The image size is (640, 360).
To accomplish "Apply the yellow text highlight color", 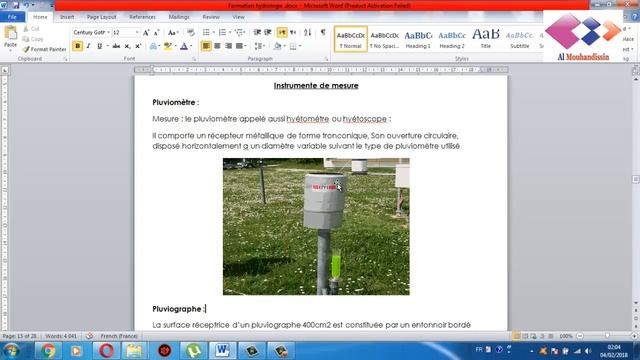I will pyautogui.click(x=167, y=46).
